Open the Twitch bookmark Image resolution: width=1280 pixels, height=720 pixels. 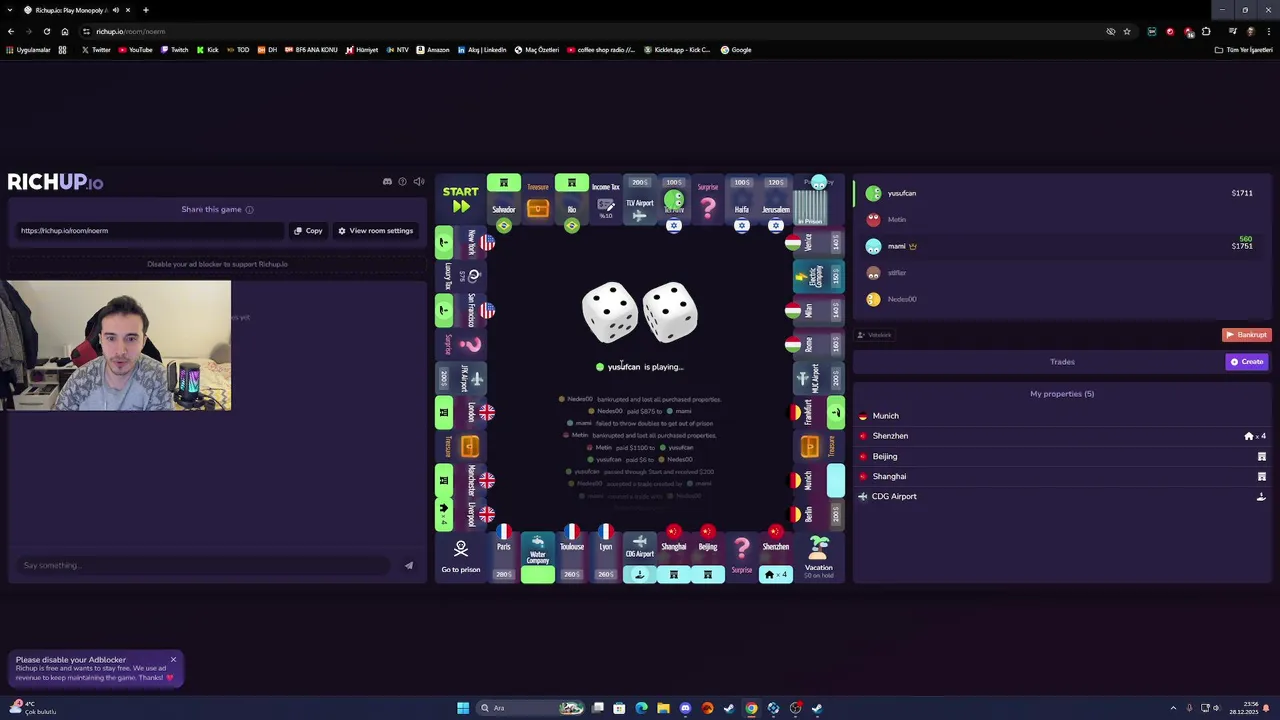tap(174, 50)
